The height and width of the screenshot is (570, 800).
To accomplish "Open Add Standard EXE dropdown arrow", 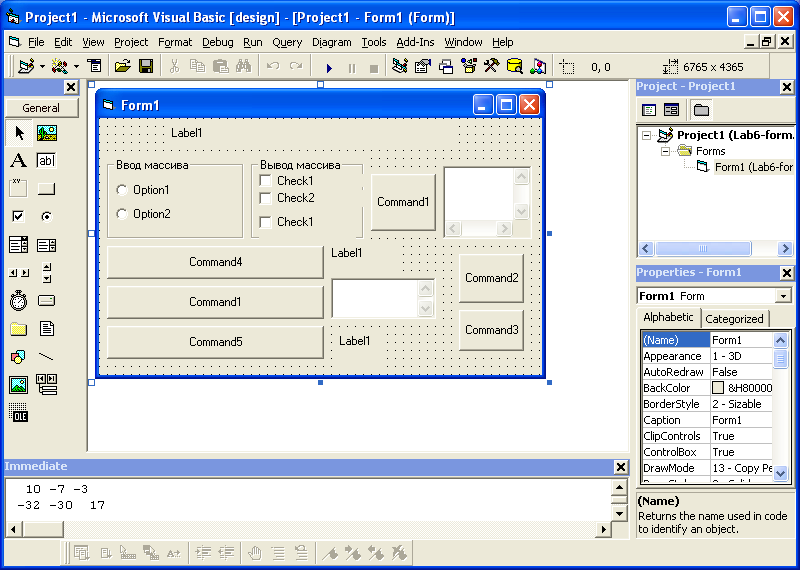I will coord(42,66).
